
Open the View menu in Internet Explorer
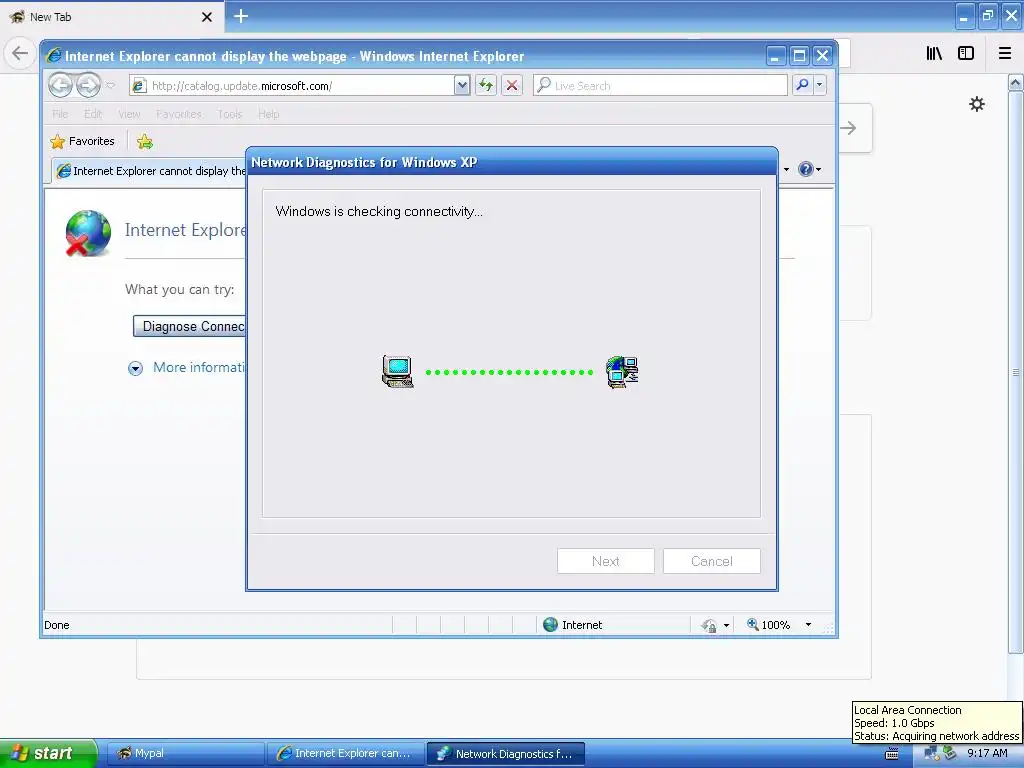[129, 114]
